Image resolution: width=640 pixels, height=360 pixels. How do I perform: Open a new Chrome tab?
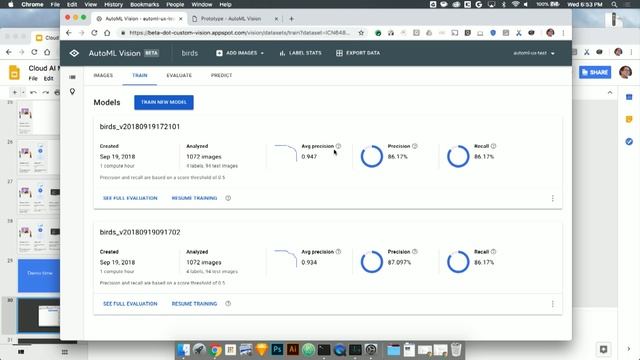291,19
